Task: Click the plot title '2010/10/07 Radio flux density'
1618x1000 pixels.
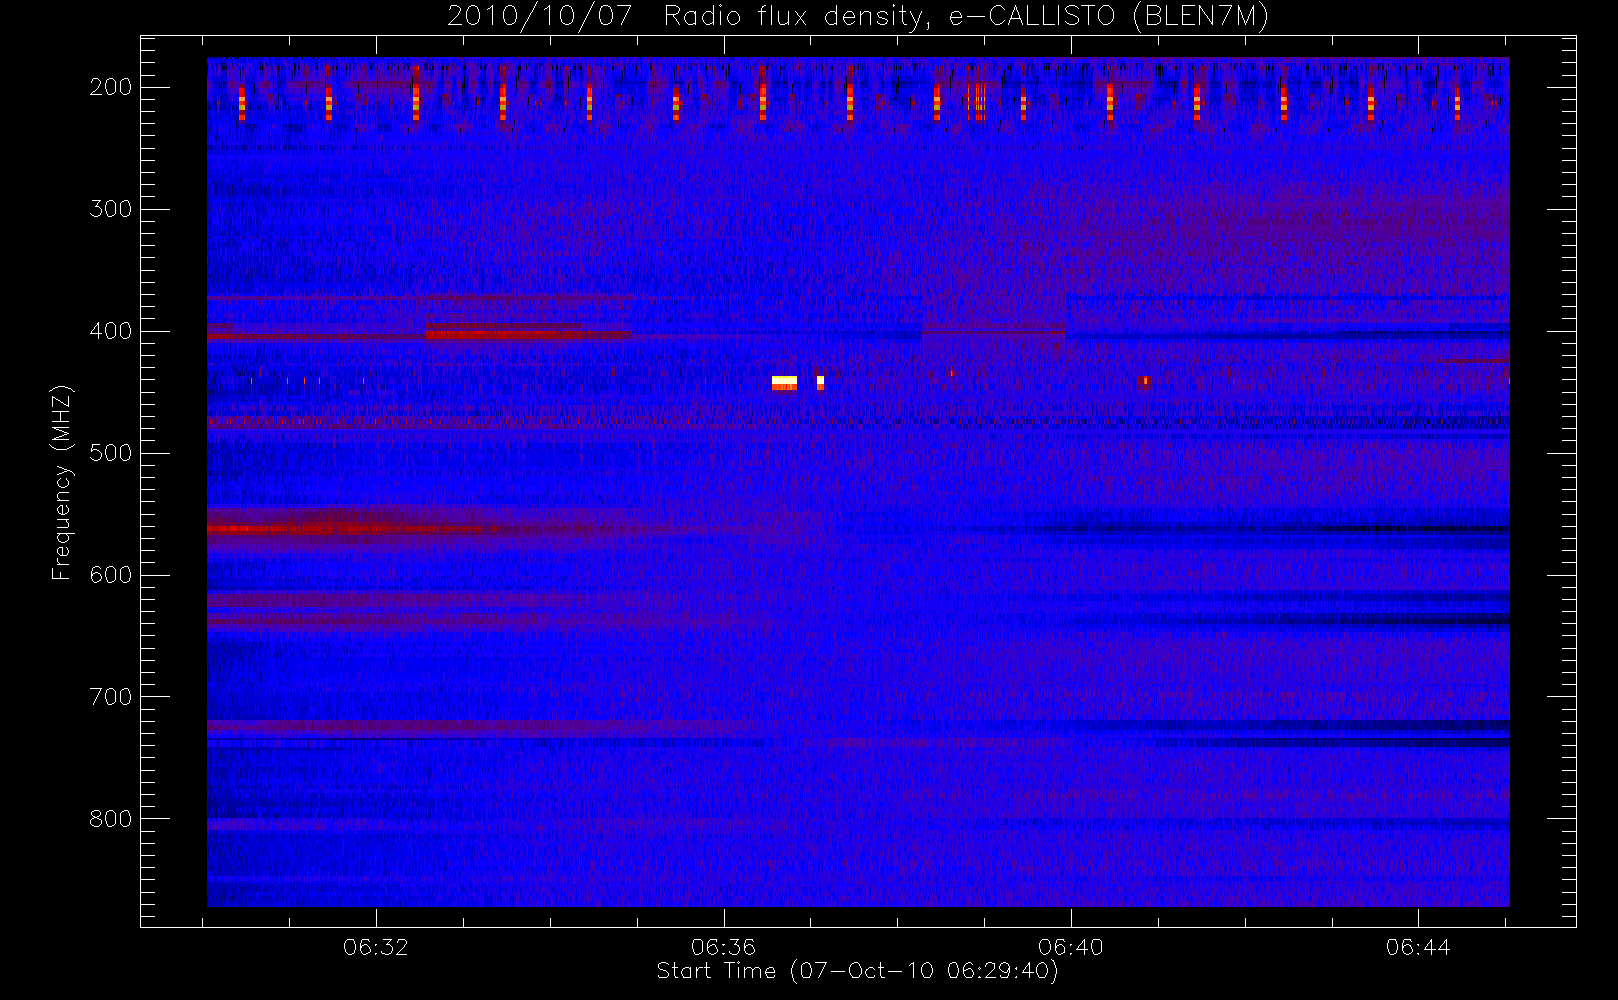Action: pyautogui.click(x=857, y=17)
